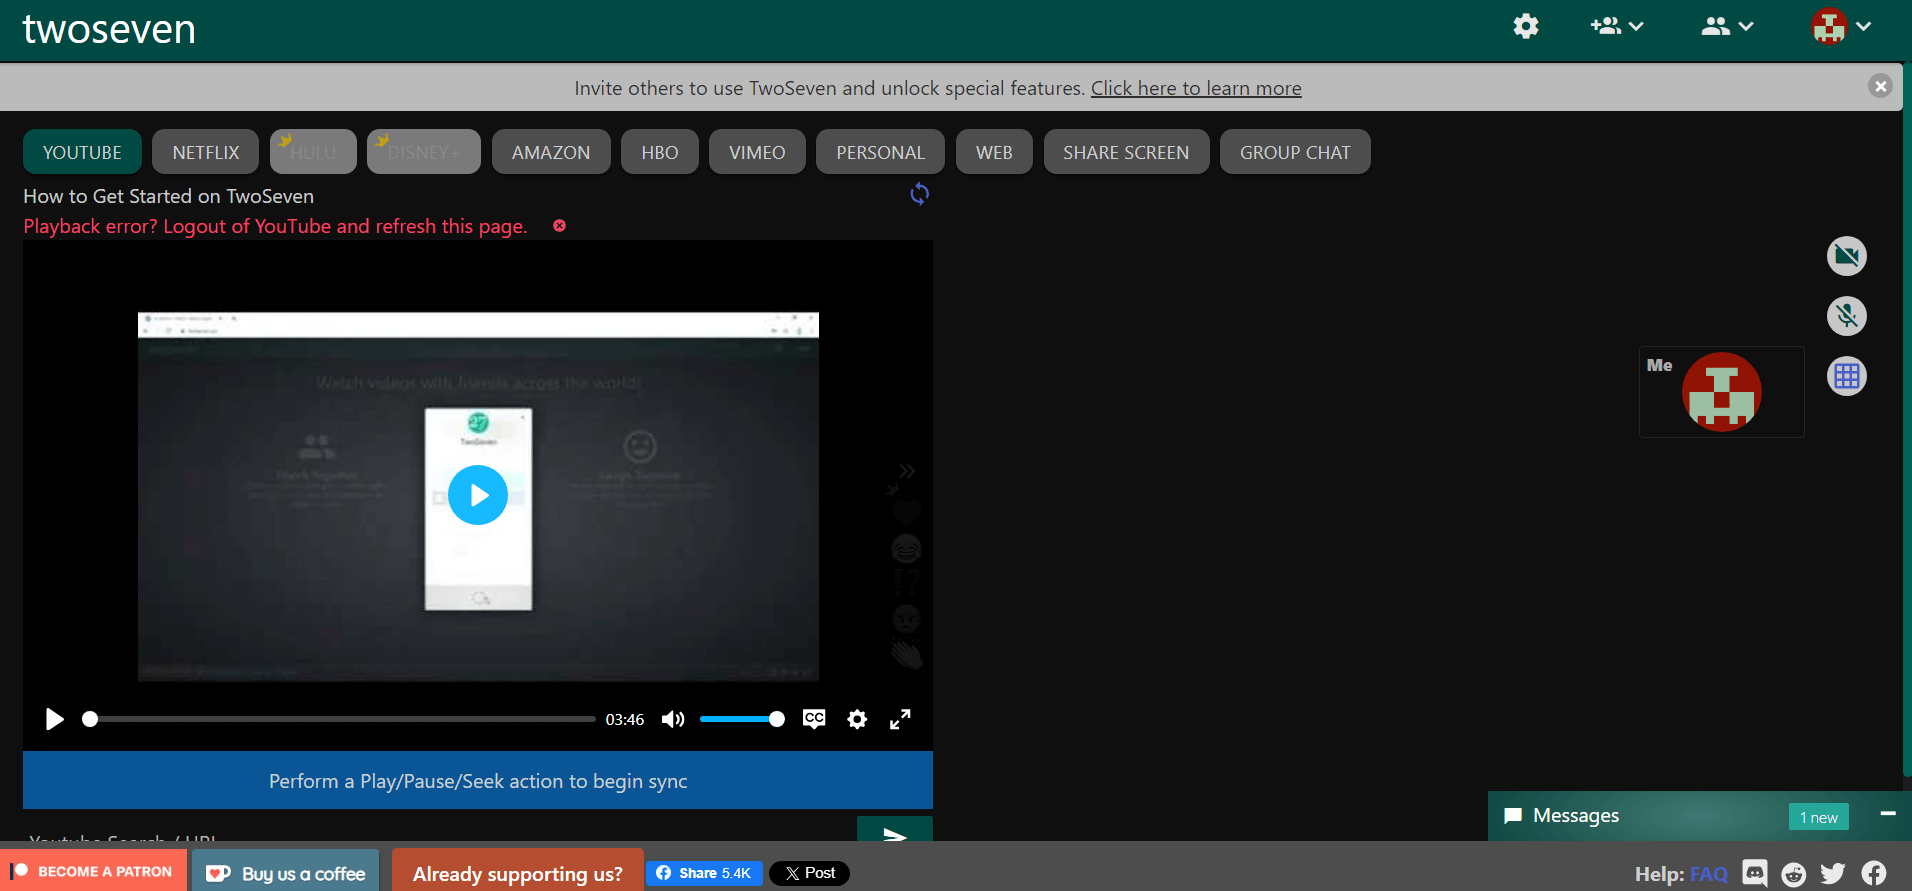Switch to the Netflix tab
The width and height of the screenshot is (1912, 891).
pyautogui.click(x=205, y=152)
